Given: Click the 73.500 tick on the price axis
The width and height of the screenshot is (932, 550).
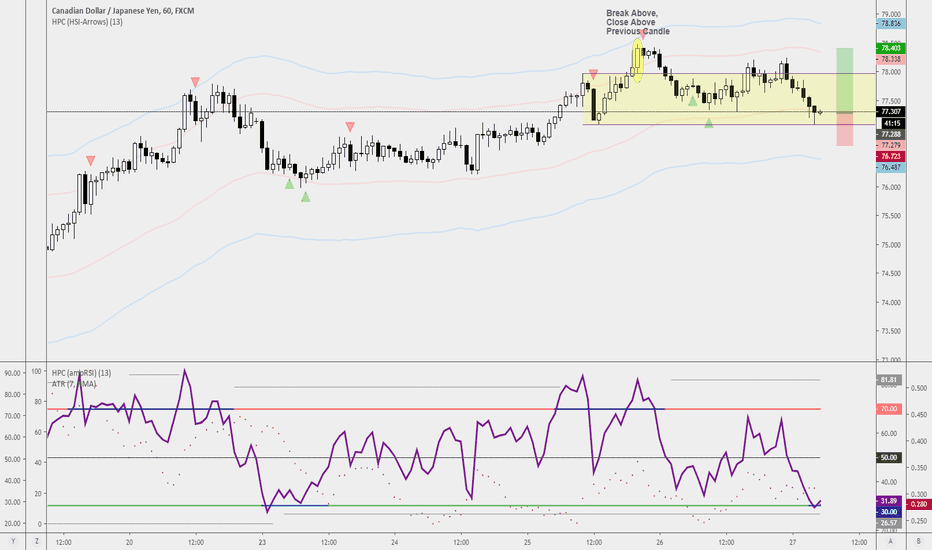Looking at the screenshot, I should [x=891, y=331].
